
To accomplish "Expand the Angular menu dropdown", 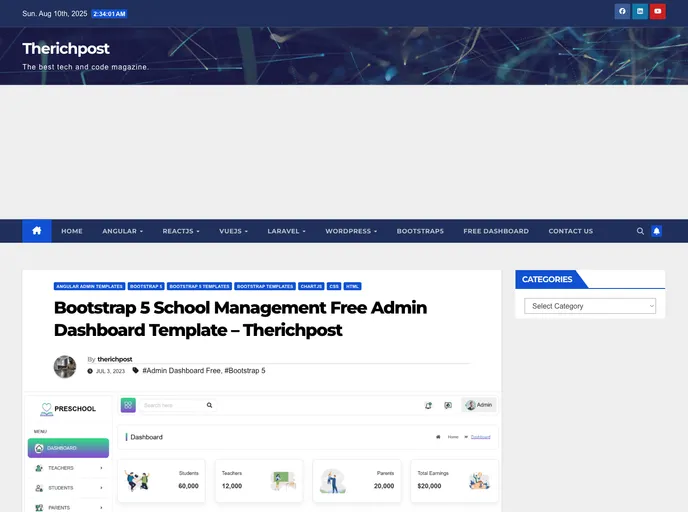I will point(122,231).
